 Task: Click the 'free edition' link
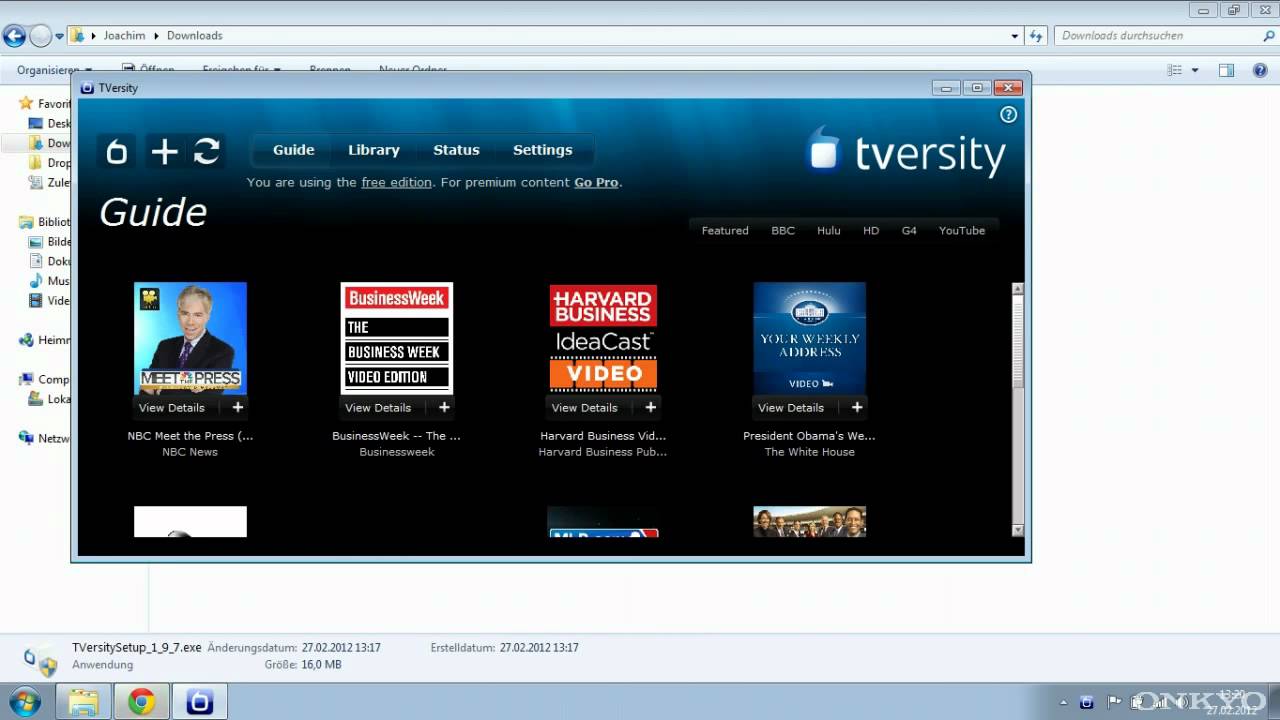[397, 182]
